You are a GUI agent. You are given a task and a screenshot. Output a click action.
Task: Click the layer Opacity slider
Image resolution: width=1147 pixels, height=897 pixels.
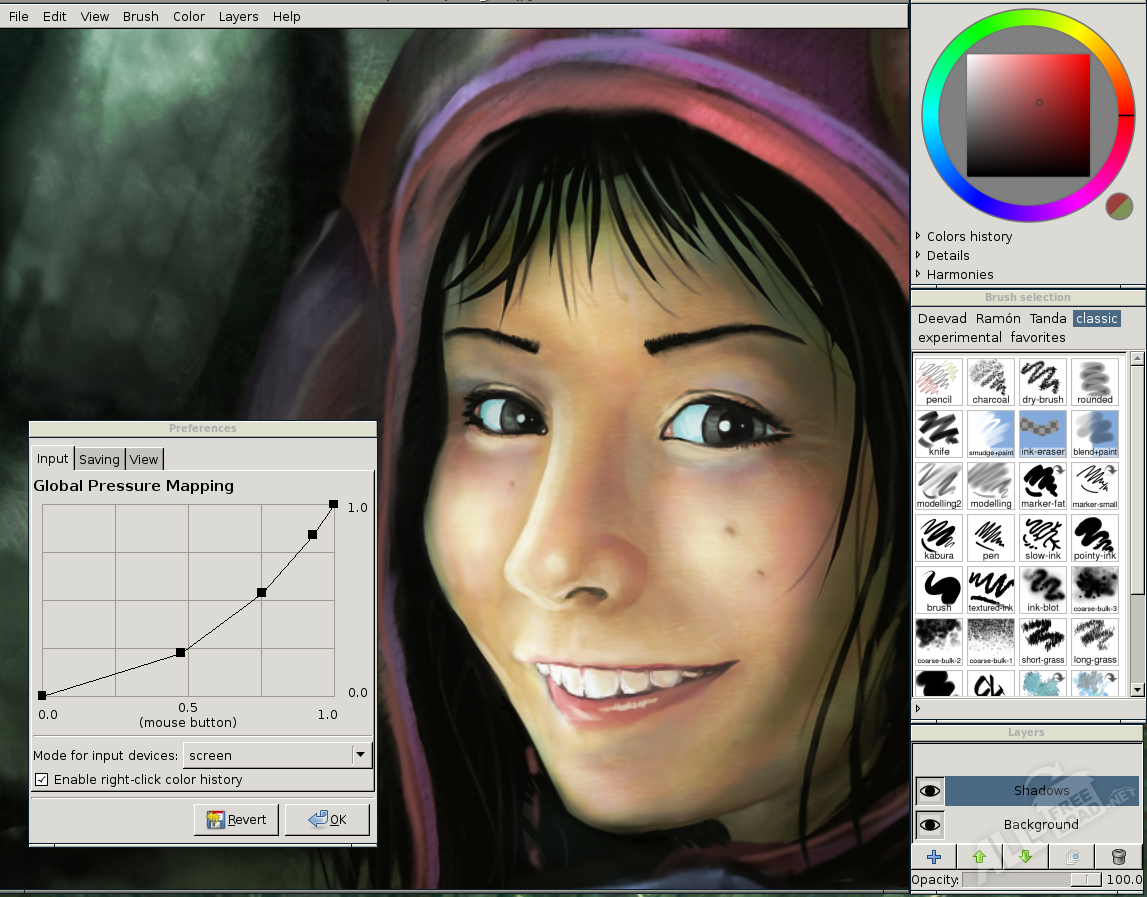click(x=1032, y=879)
